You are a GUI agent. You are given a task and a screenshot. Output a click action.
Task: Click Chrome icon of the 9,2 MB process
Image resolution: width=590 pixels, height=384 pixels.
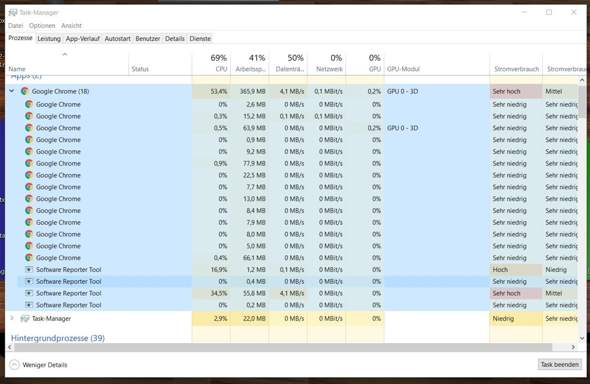tap(29, 152)
